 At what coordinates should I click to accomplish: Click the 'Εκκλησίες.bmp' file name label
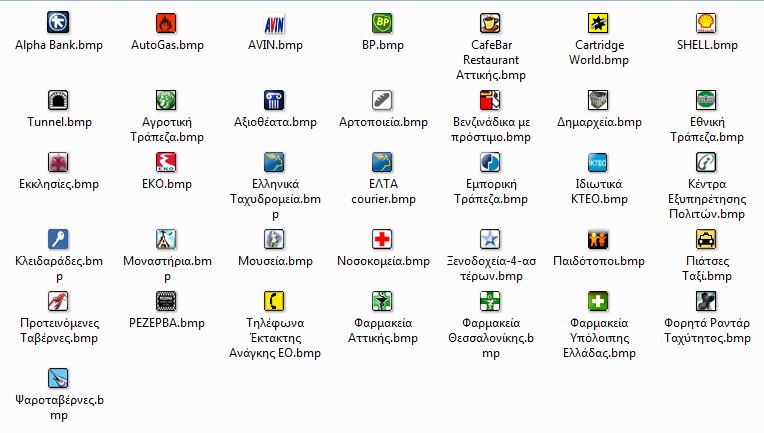(59, 184)
